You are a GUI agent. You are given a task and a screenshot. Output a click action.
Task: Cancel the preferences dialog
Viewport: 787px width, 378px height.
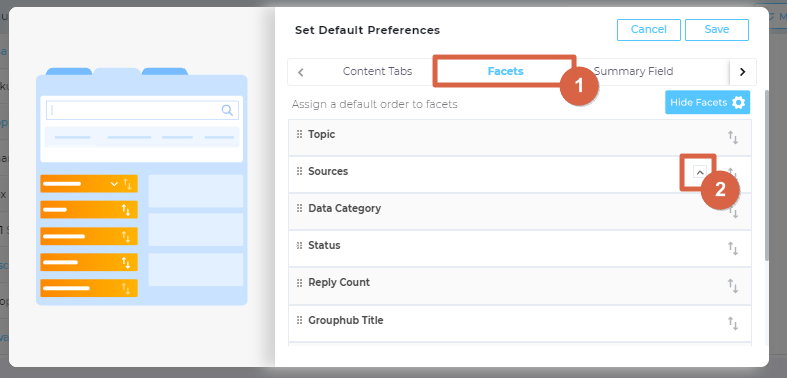click(648, 30)
